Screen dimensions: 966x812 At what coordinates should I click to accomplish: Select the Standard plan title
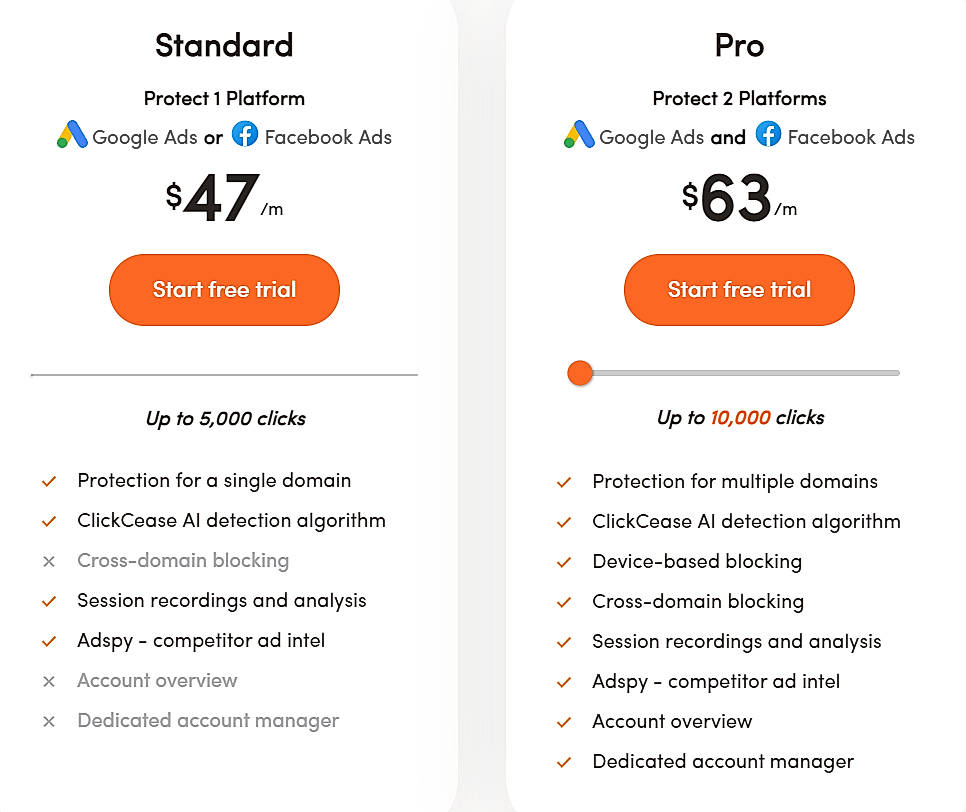[x=223, y=45]
